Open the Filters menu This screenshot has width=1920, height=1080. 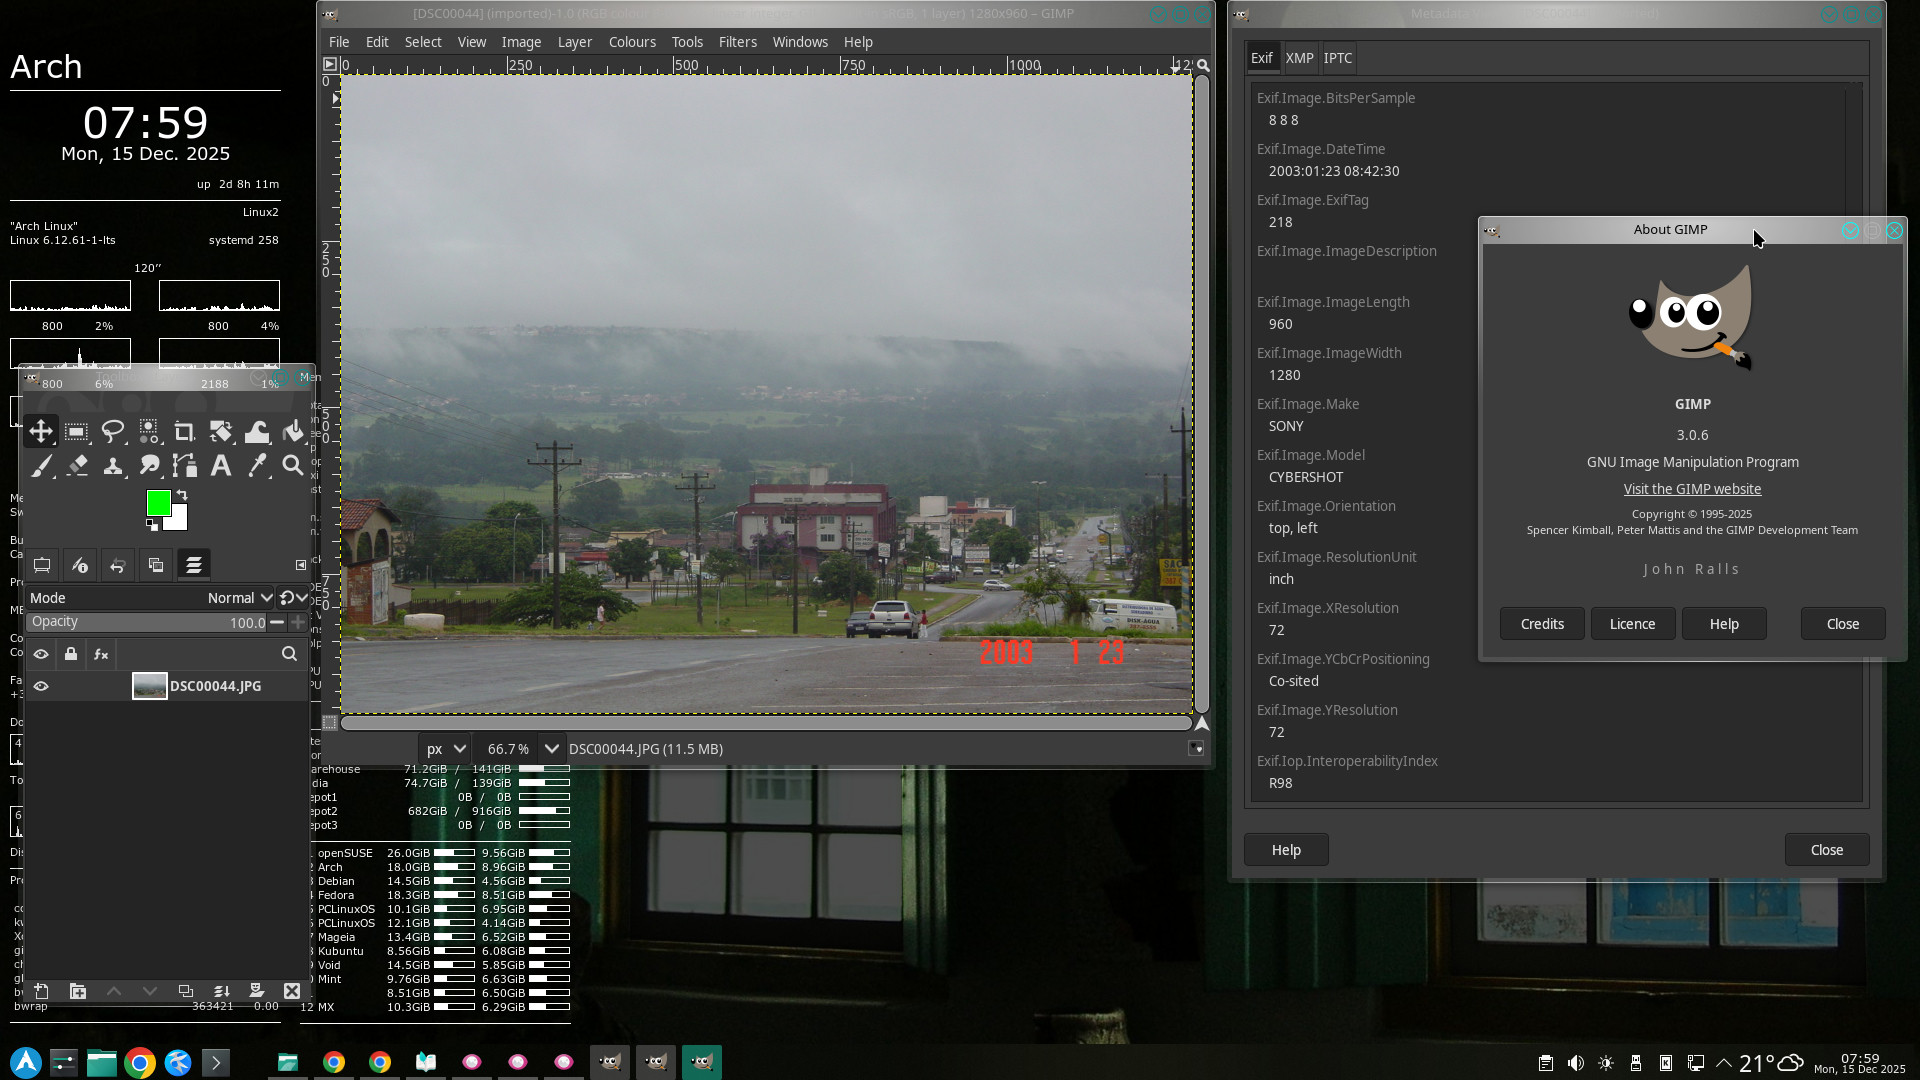737,42
